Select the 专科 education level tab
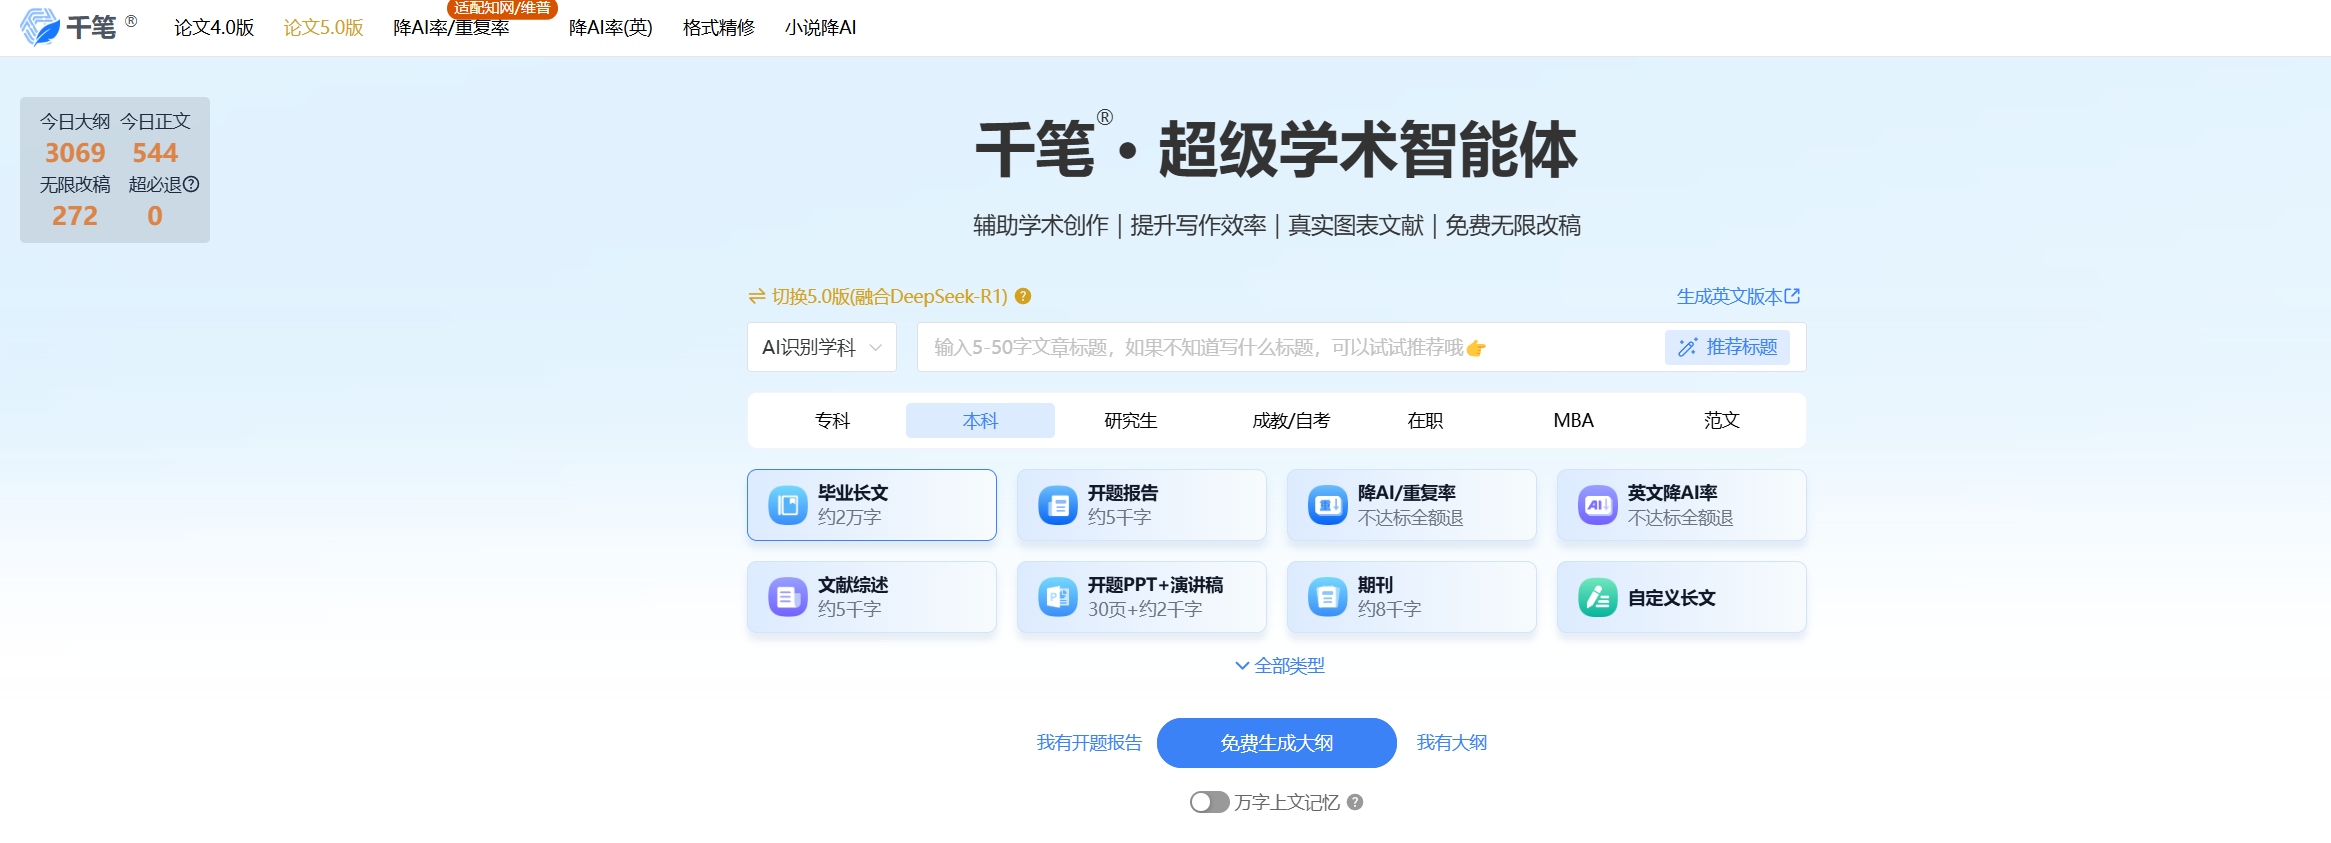The image size is (2331, 843). [832, 420]
